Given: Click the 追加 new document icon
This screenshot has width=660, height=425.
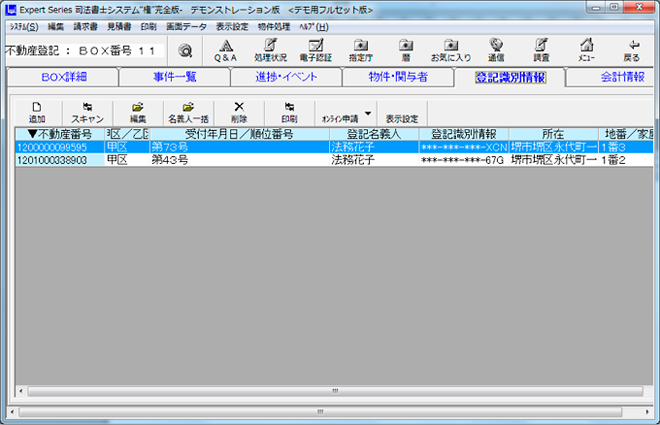Looking at the screenshot, I should click(37, 111).
